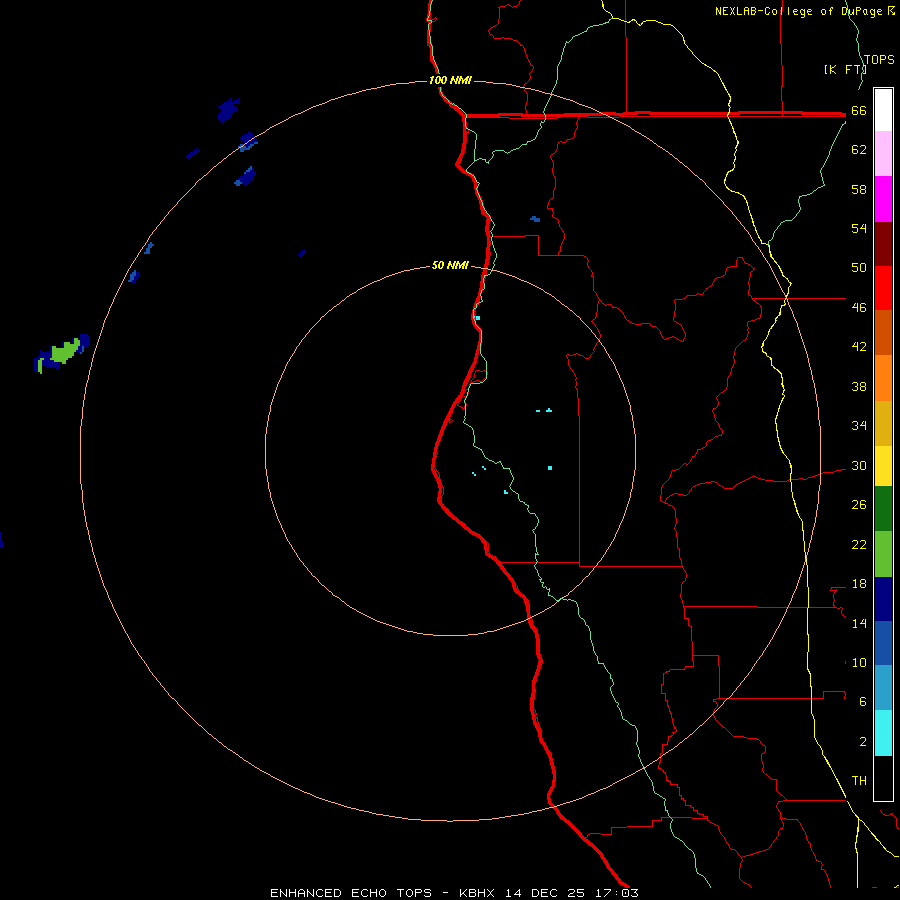The image size is (900, 900).
Task: Click the light green echo blob offshore
Action: pos(64,351)
